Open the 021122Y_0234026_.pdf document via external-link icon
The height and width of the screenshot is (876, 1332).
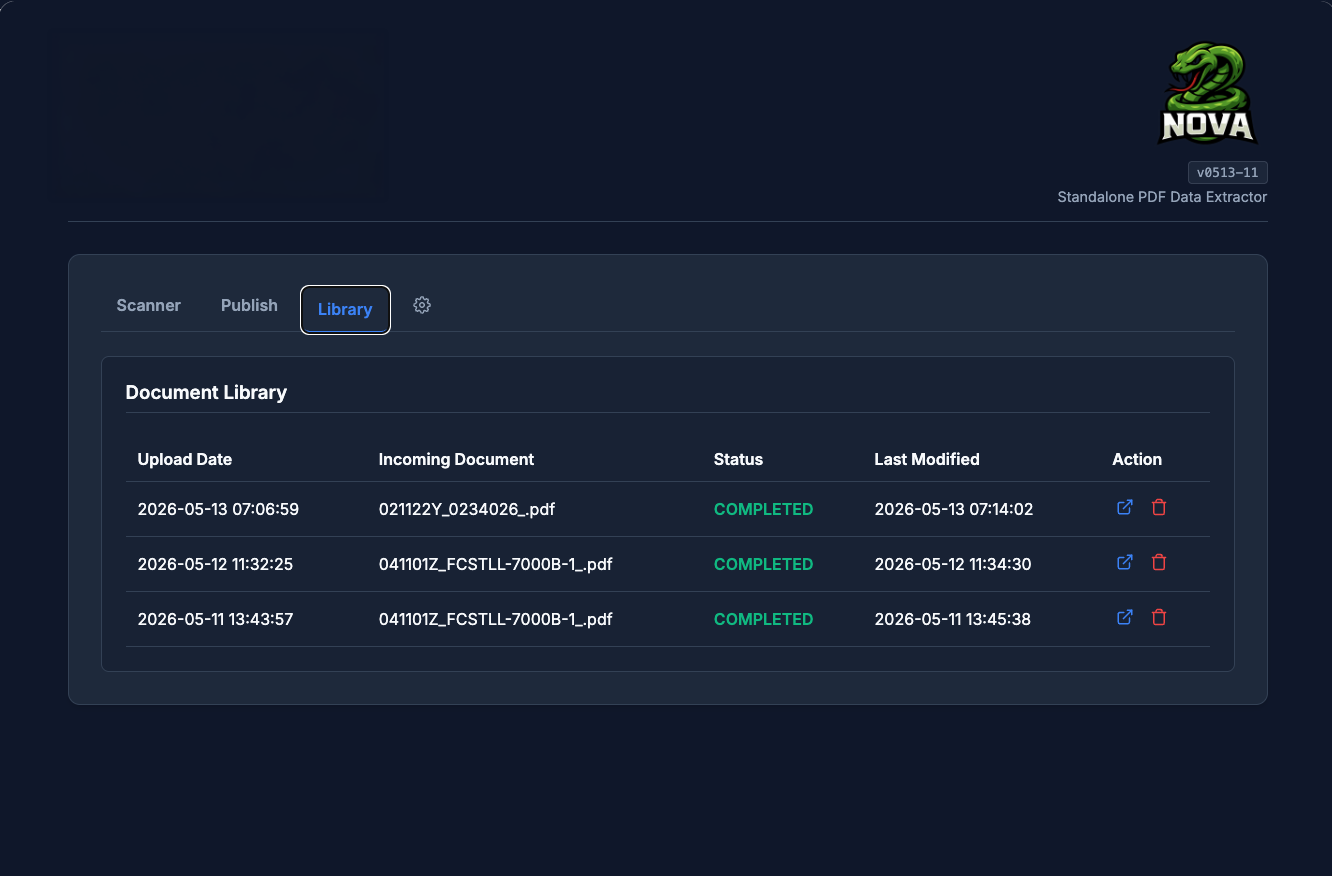click(x=1125, y=507)
